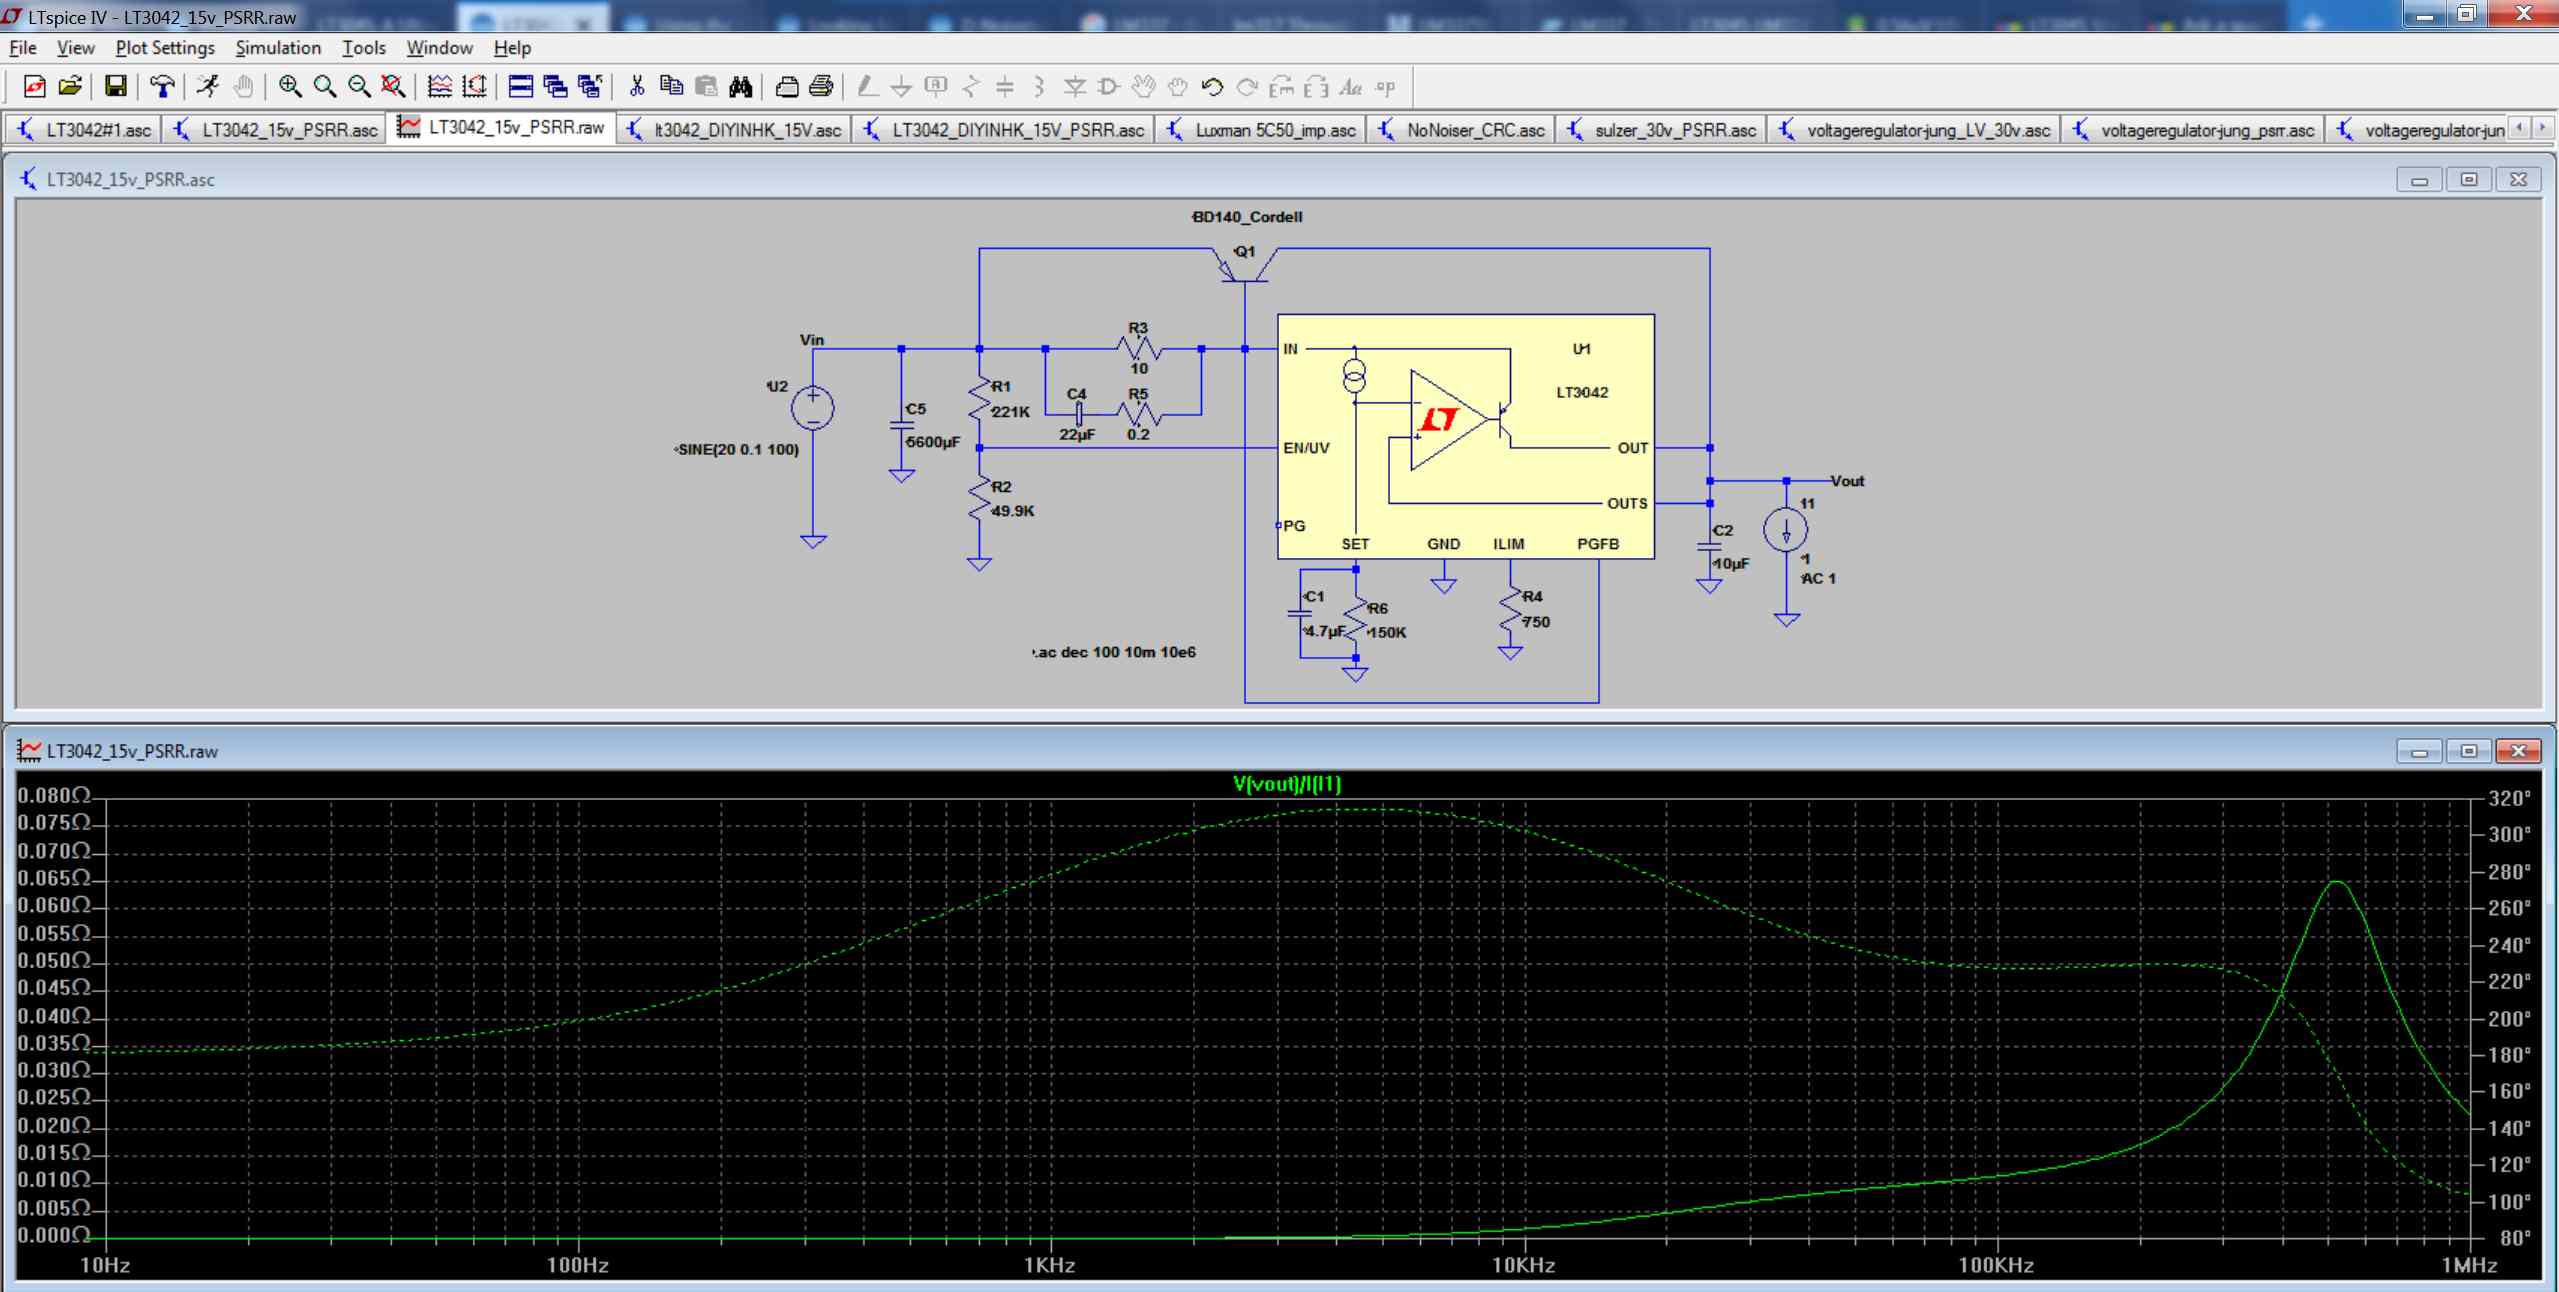Switch to the voltageregulator-jung_LV_30v.asc tab

(x=1915, y=130)
